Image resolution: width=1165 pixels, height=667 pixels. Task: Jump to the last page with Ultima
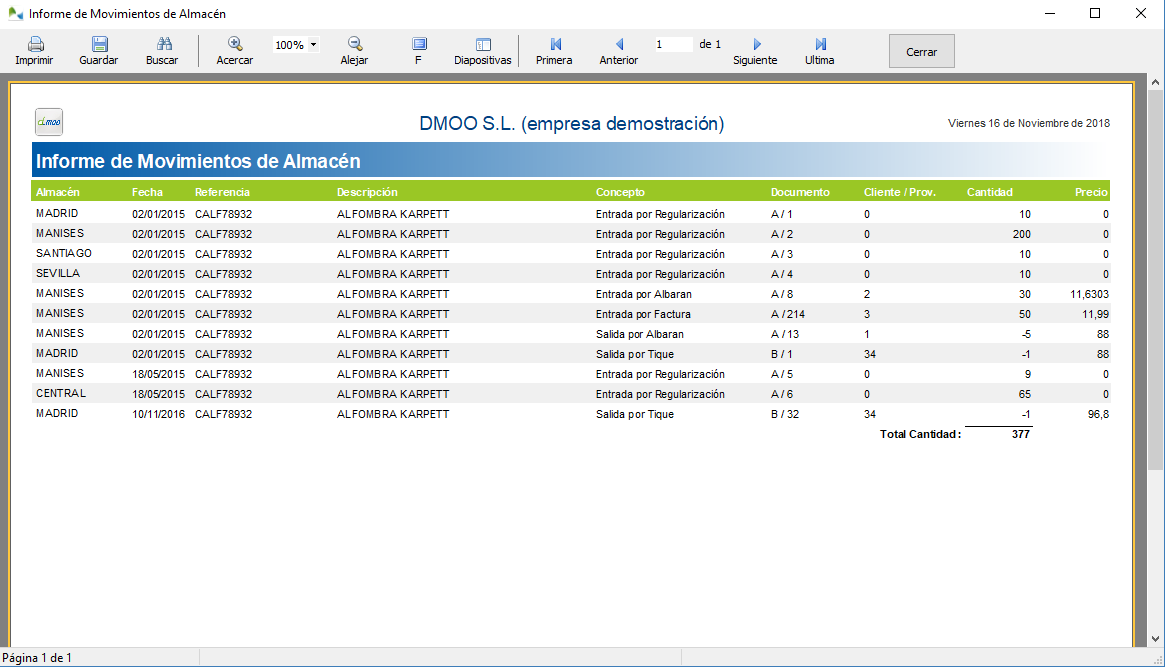819,50
